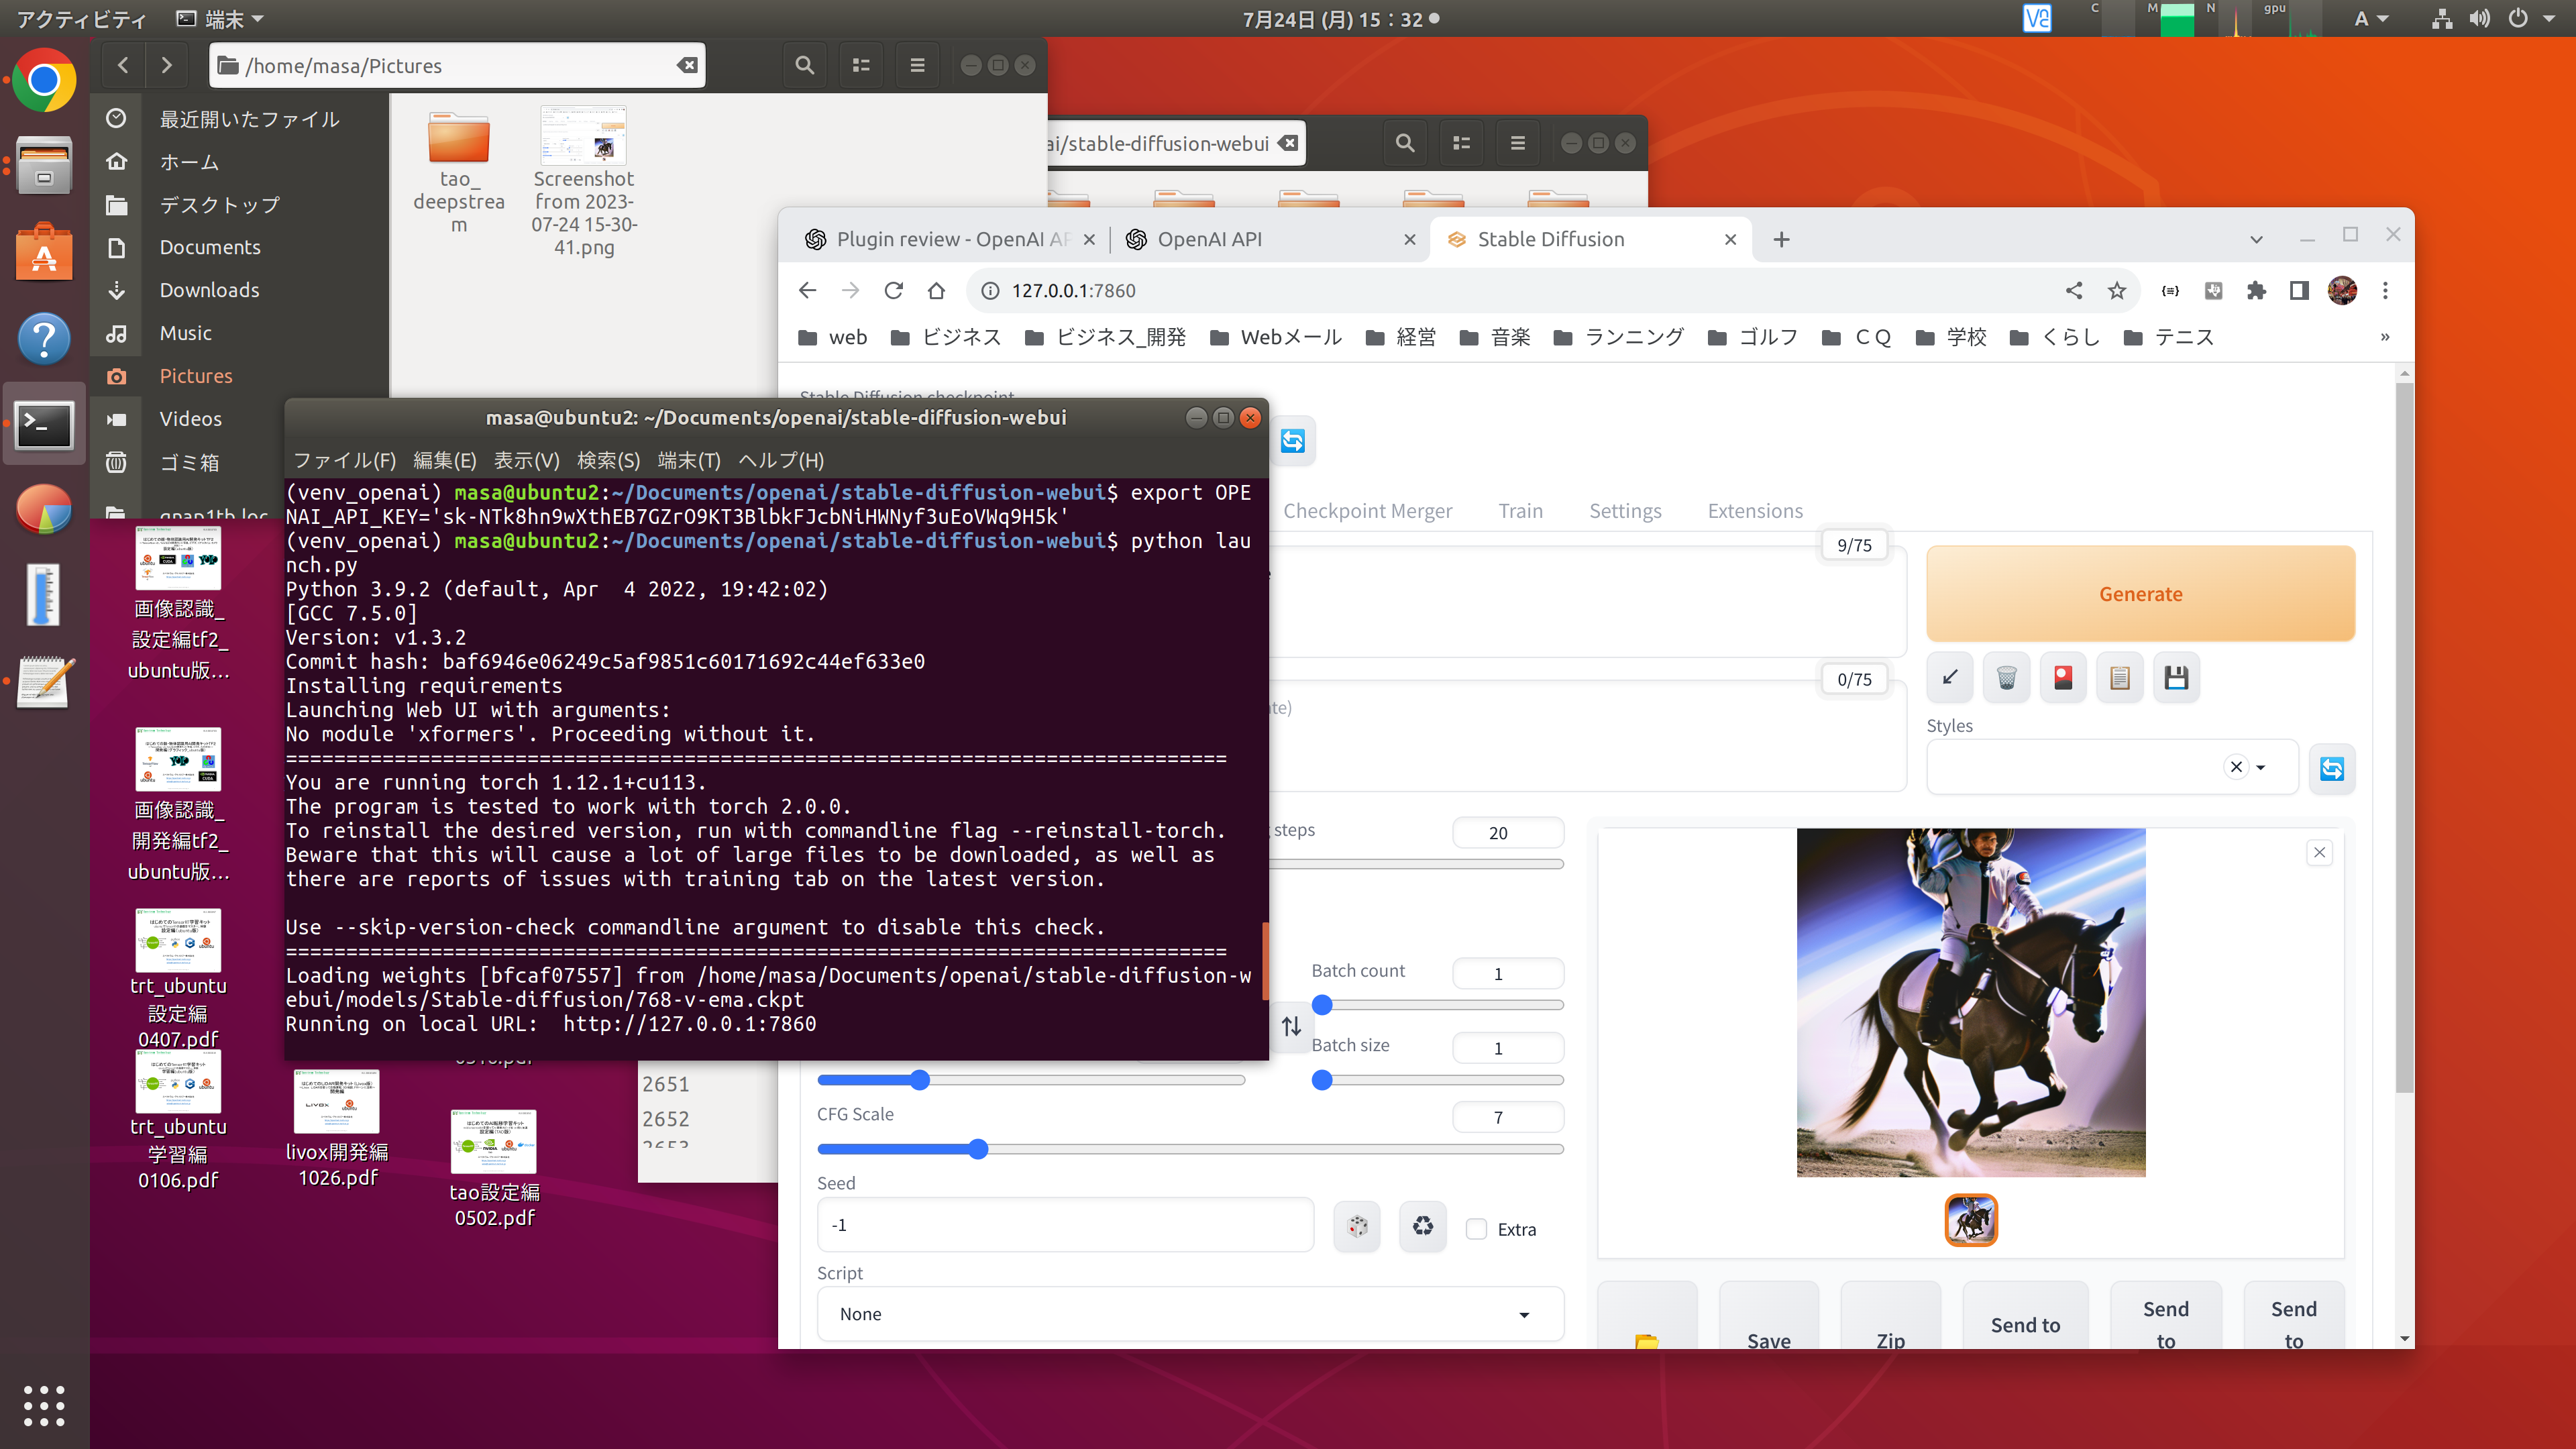The image size is (2576, 1449).
Task: Open the Extensions tab
Action: click(1755, 511)
